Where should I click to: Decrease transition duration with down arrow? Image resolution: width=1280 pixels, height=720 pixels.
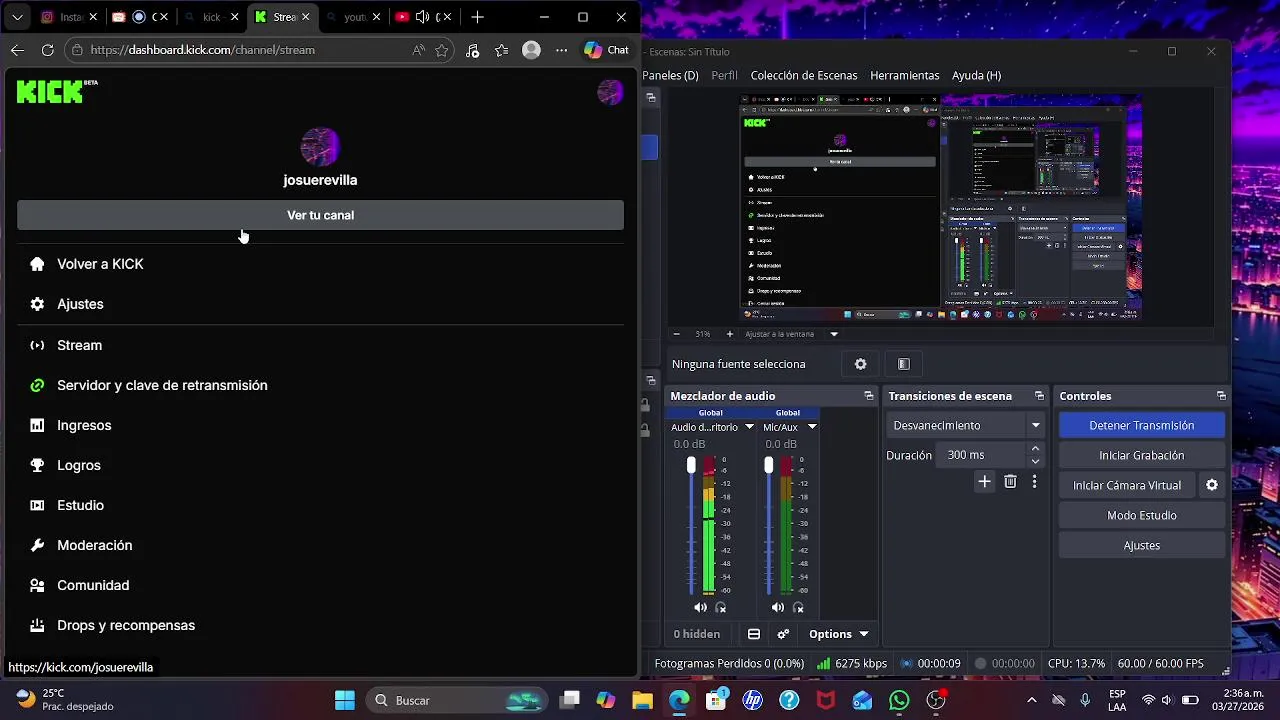[1035, 461]
